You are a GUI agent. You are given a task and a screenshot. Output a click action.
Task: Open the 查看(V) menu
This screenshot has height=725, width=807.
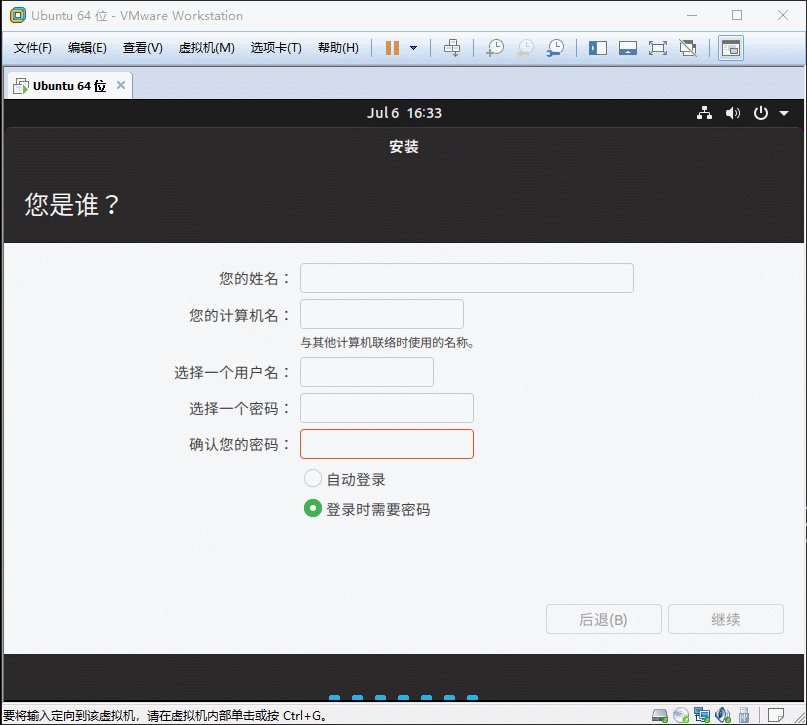[142, 48]
